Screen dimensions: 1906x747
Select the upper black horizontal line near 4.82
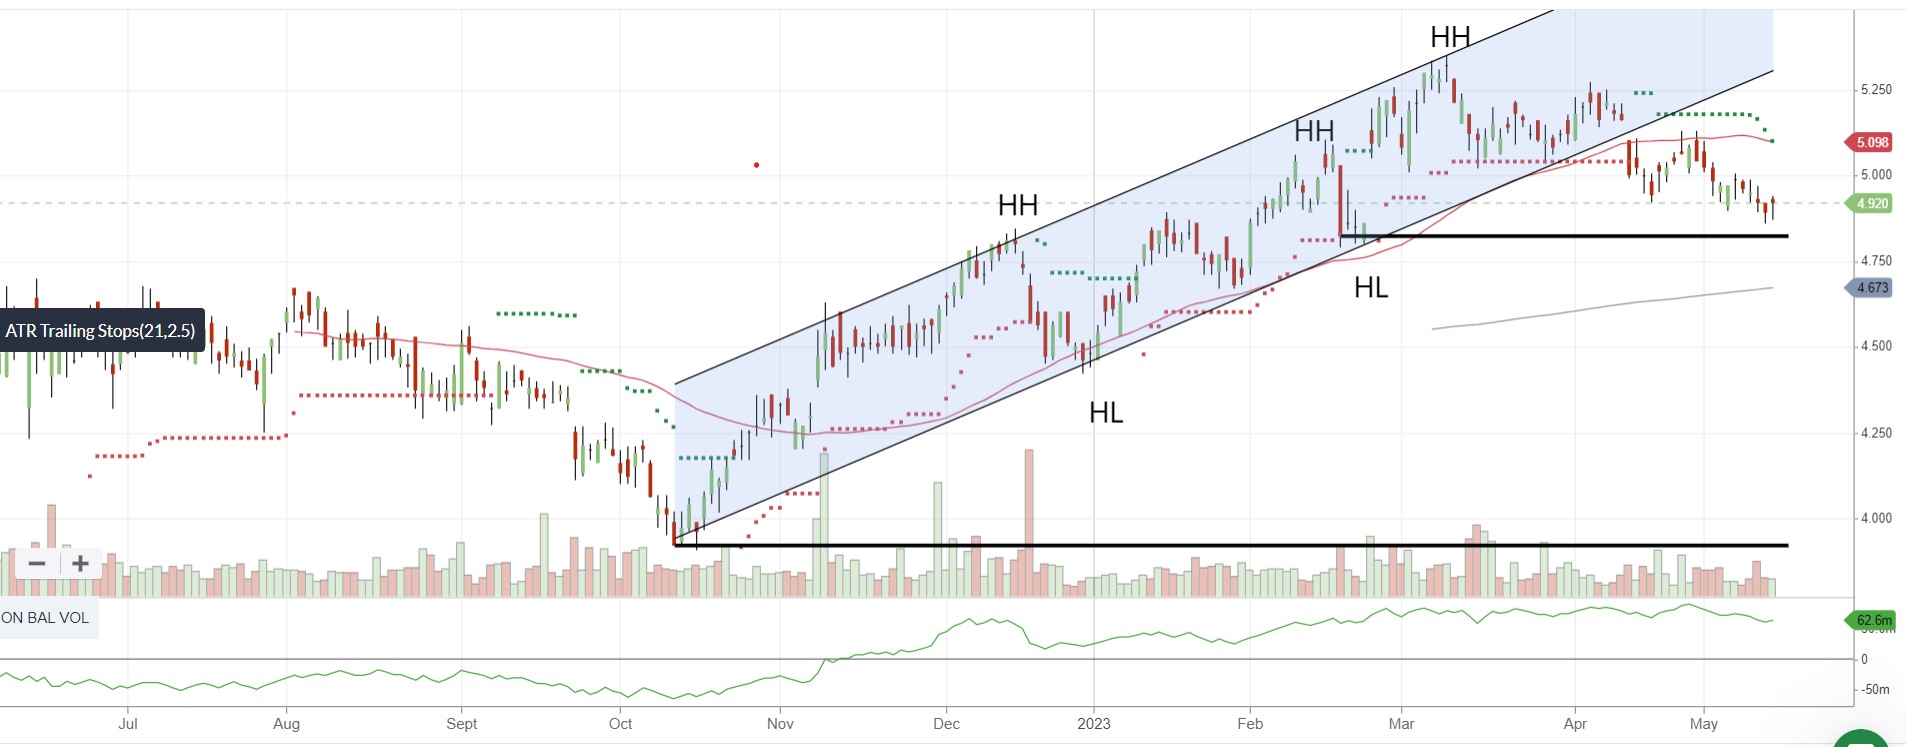[1563, 236]
